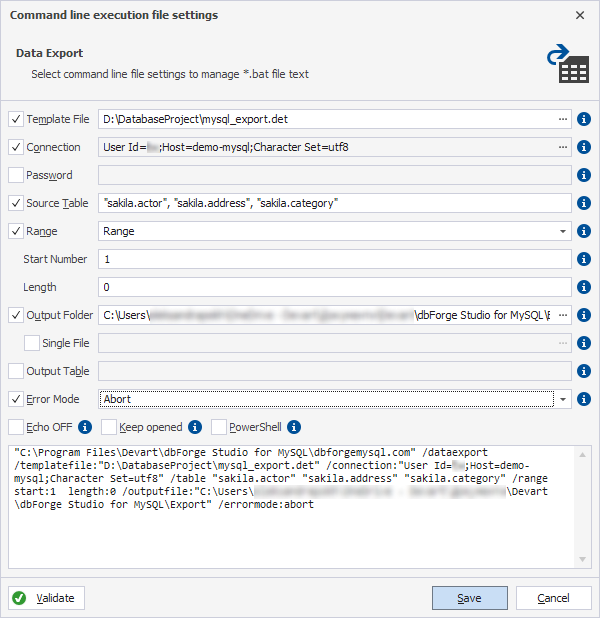600x618 pixels.
Task: Click info icon next to PowerShell
Action: point(294,427)
